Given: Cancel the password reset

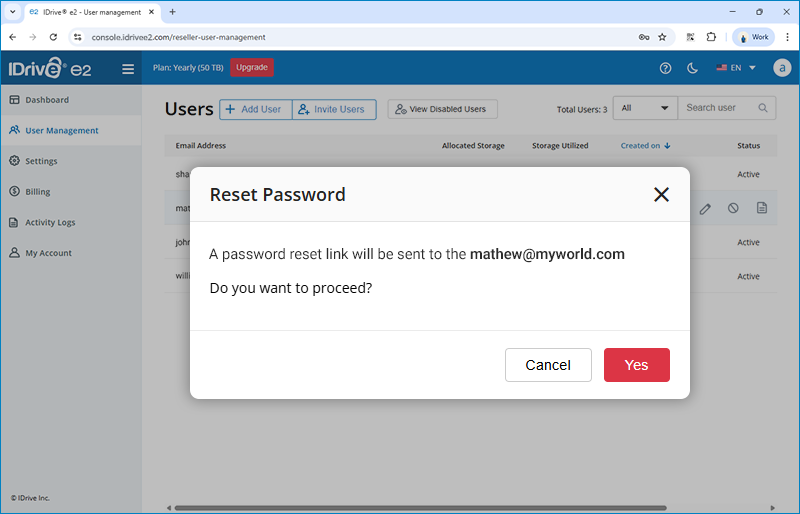Looking at the screenshot, I should [548, 365].
